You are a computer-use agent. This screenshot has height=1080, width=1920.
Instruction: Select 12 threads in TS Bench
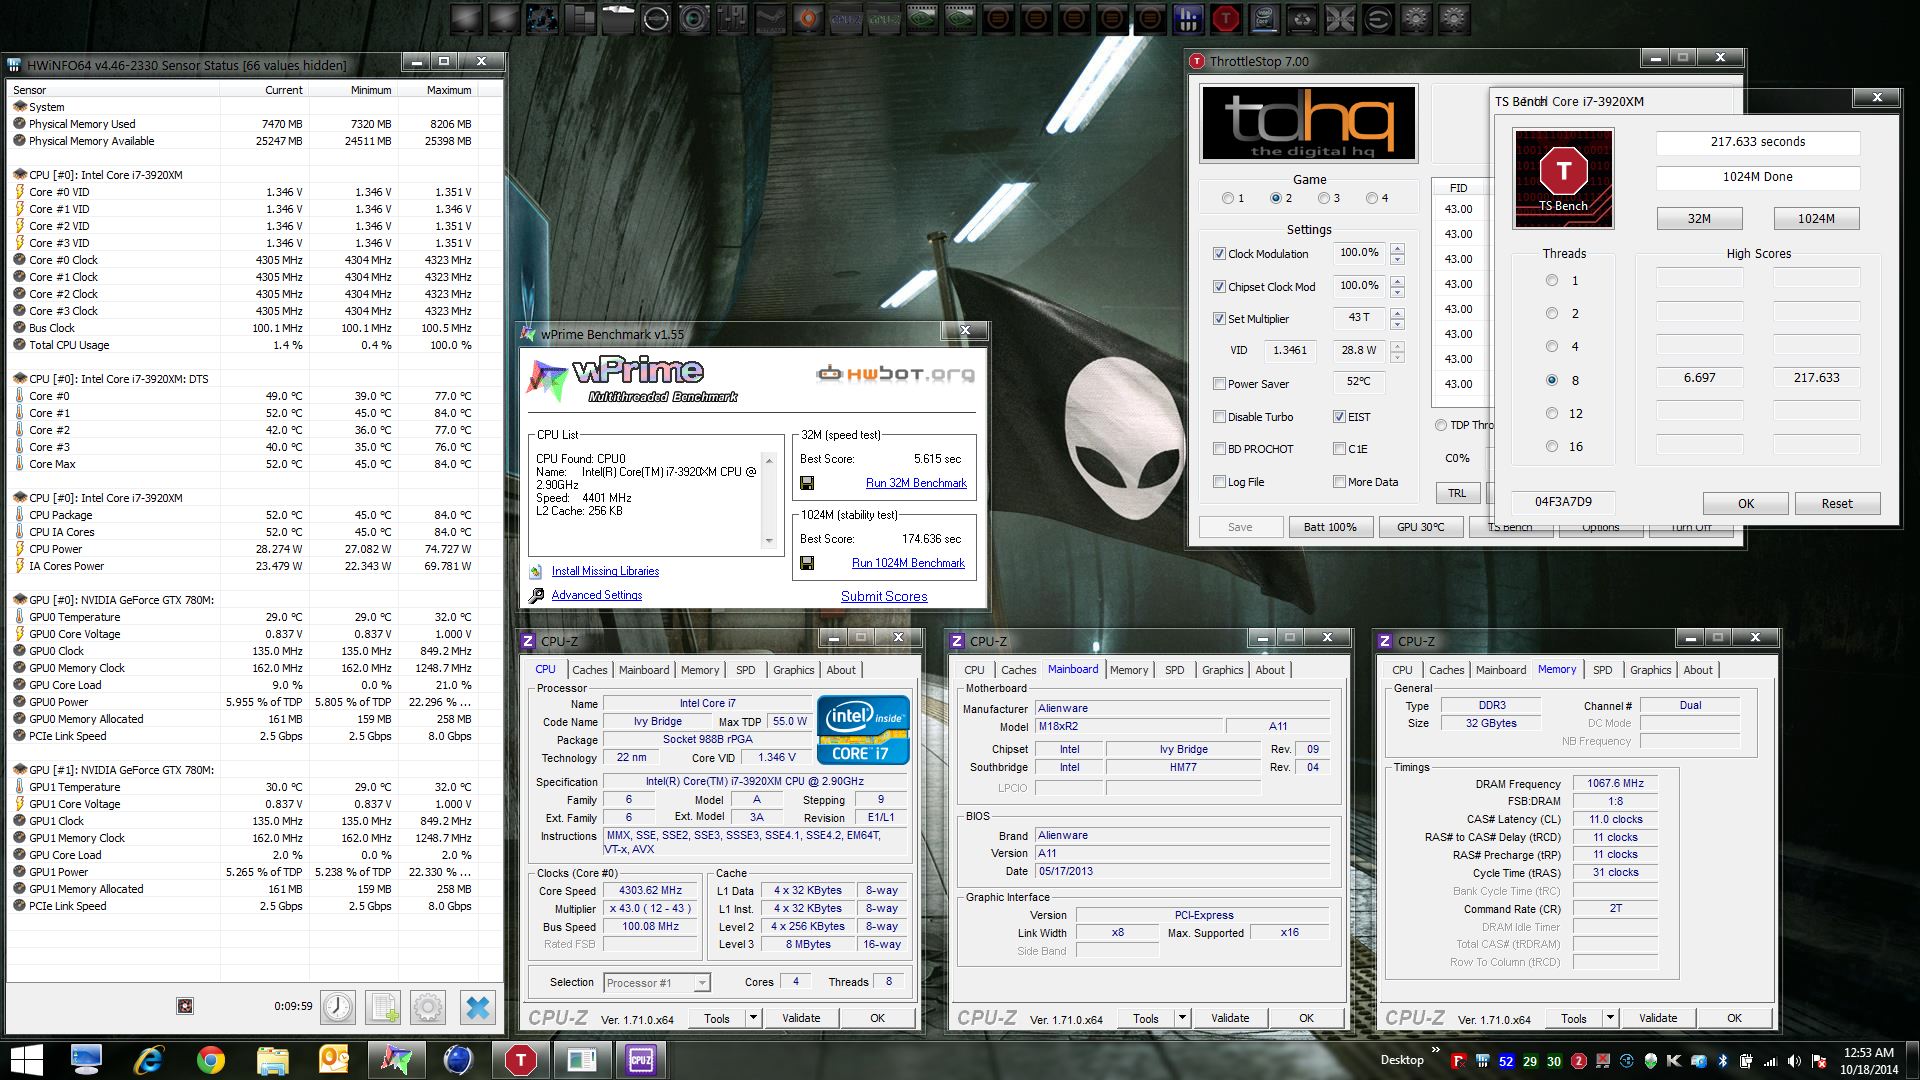pyautogui.click(x=1552, y=413)
